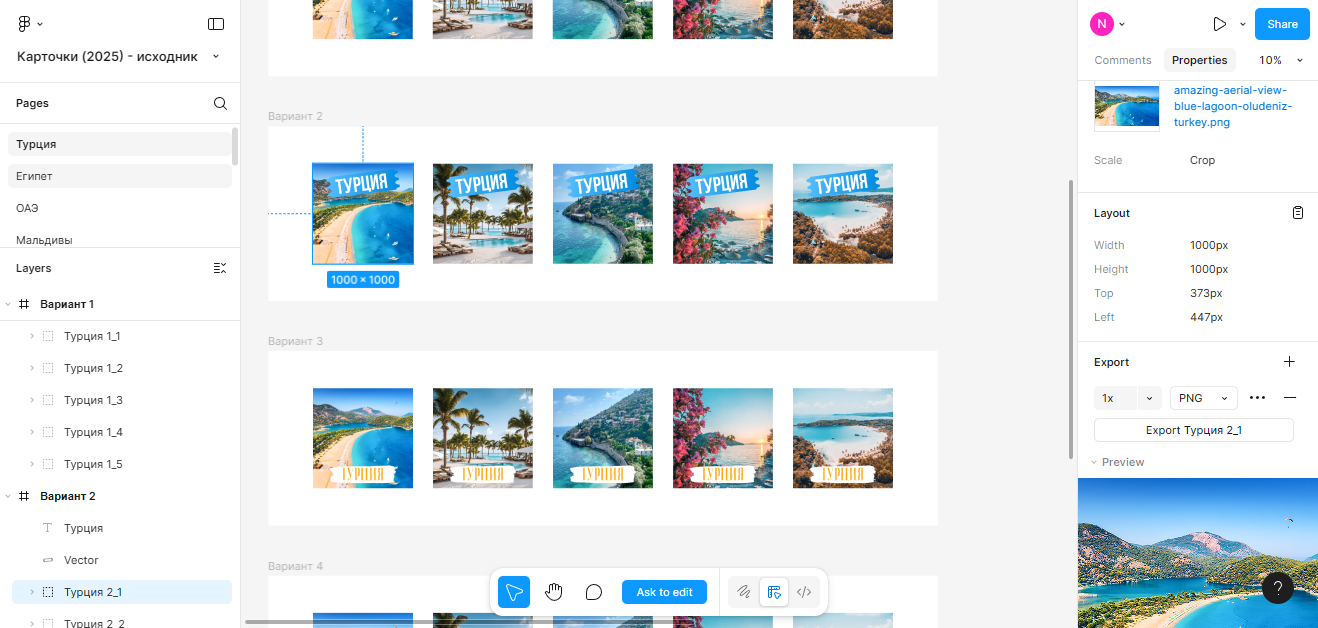
Task: Click the group icon of Турция 1_5
Action: click(x=48, y=464)
